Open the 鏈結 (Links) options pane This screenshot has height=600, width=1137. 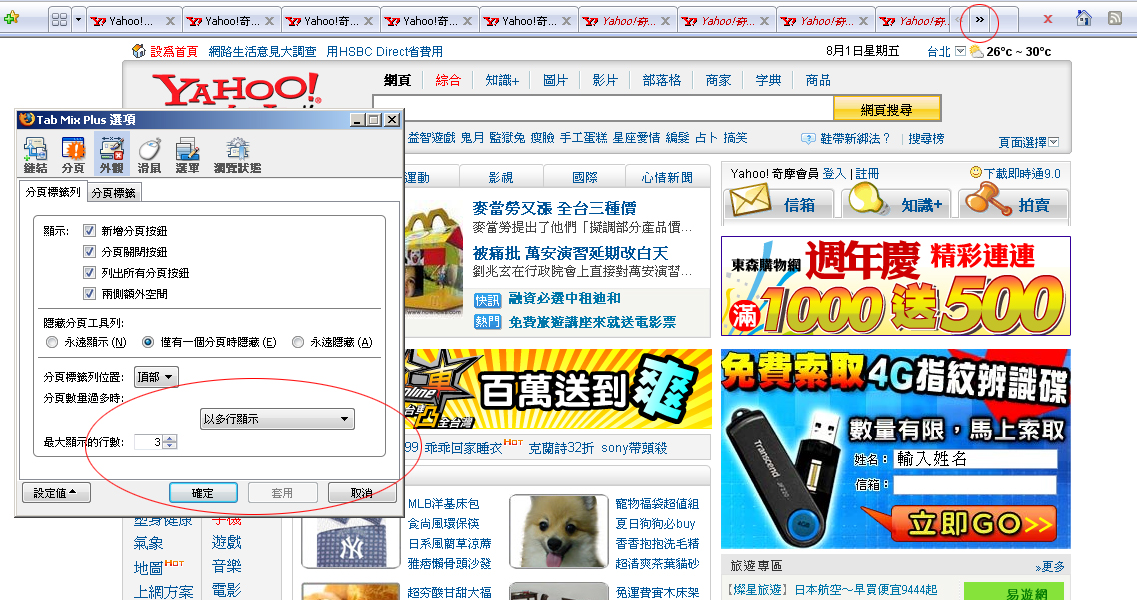click(x=36, y=155)
